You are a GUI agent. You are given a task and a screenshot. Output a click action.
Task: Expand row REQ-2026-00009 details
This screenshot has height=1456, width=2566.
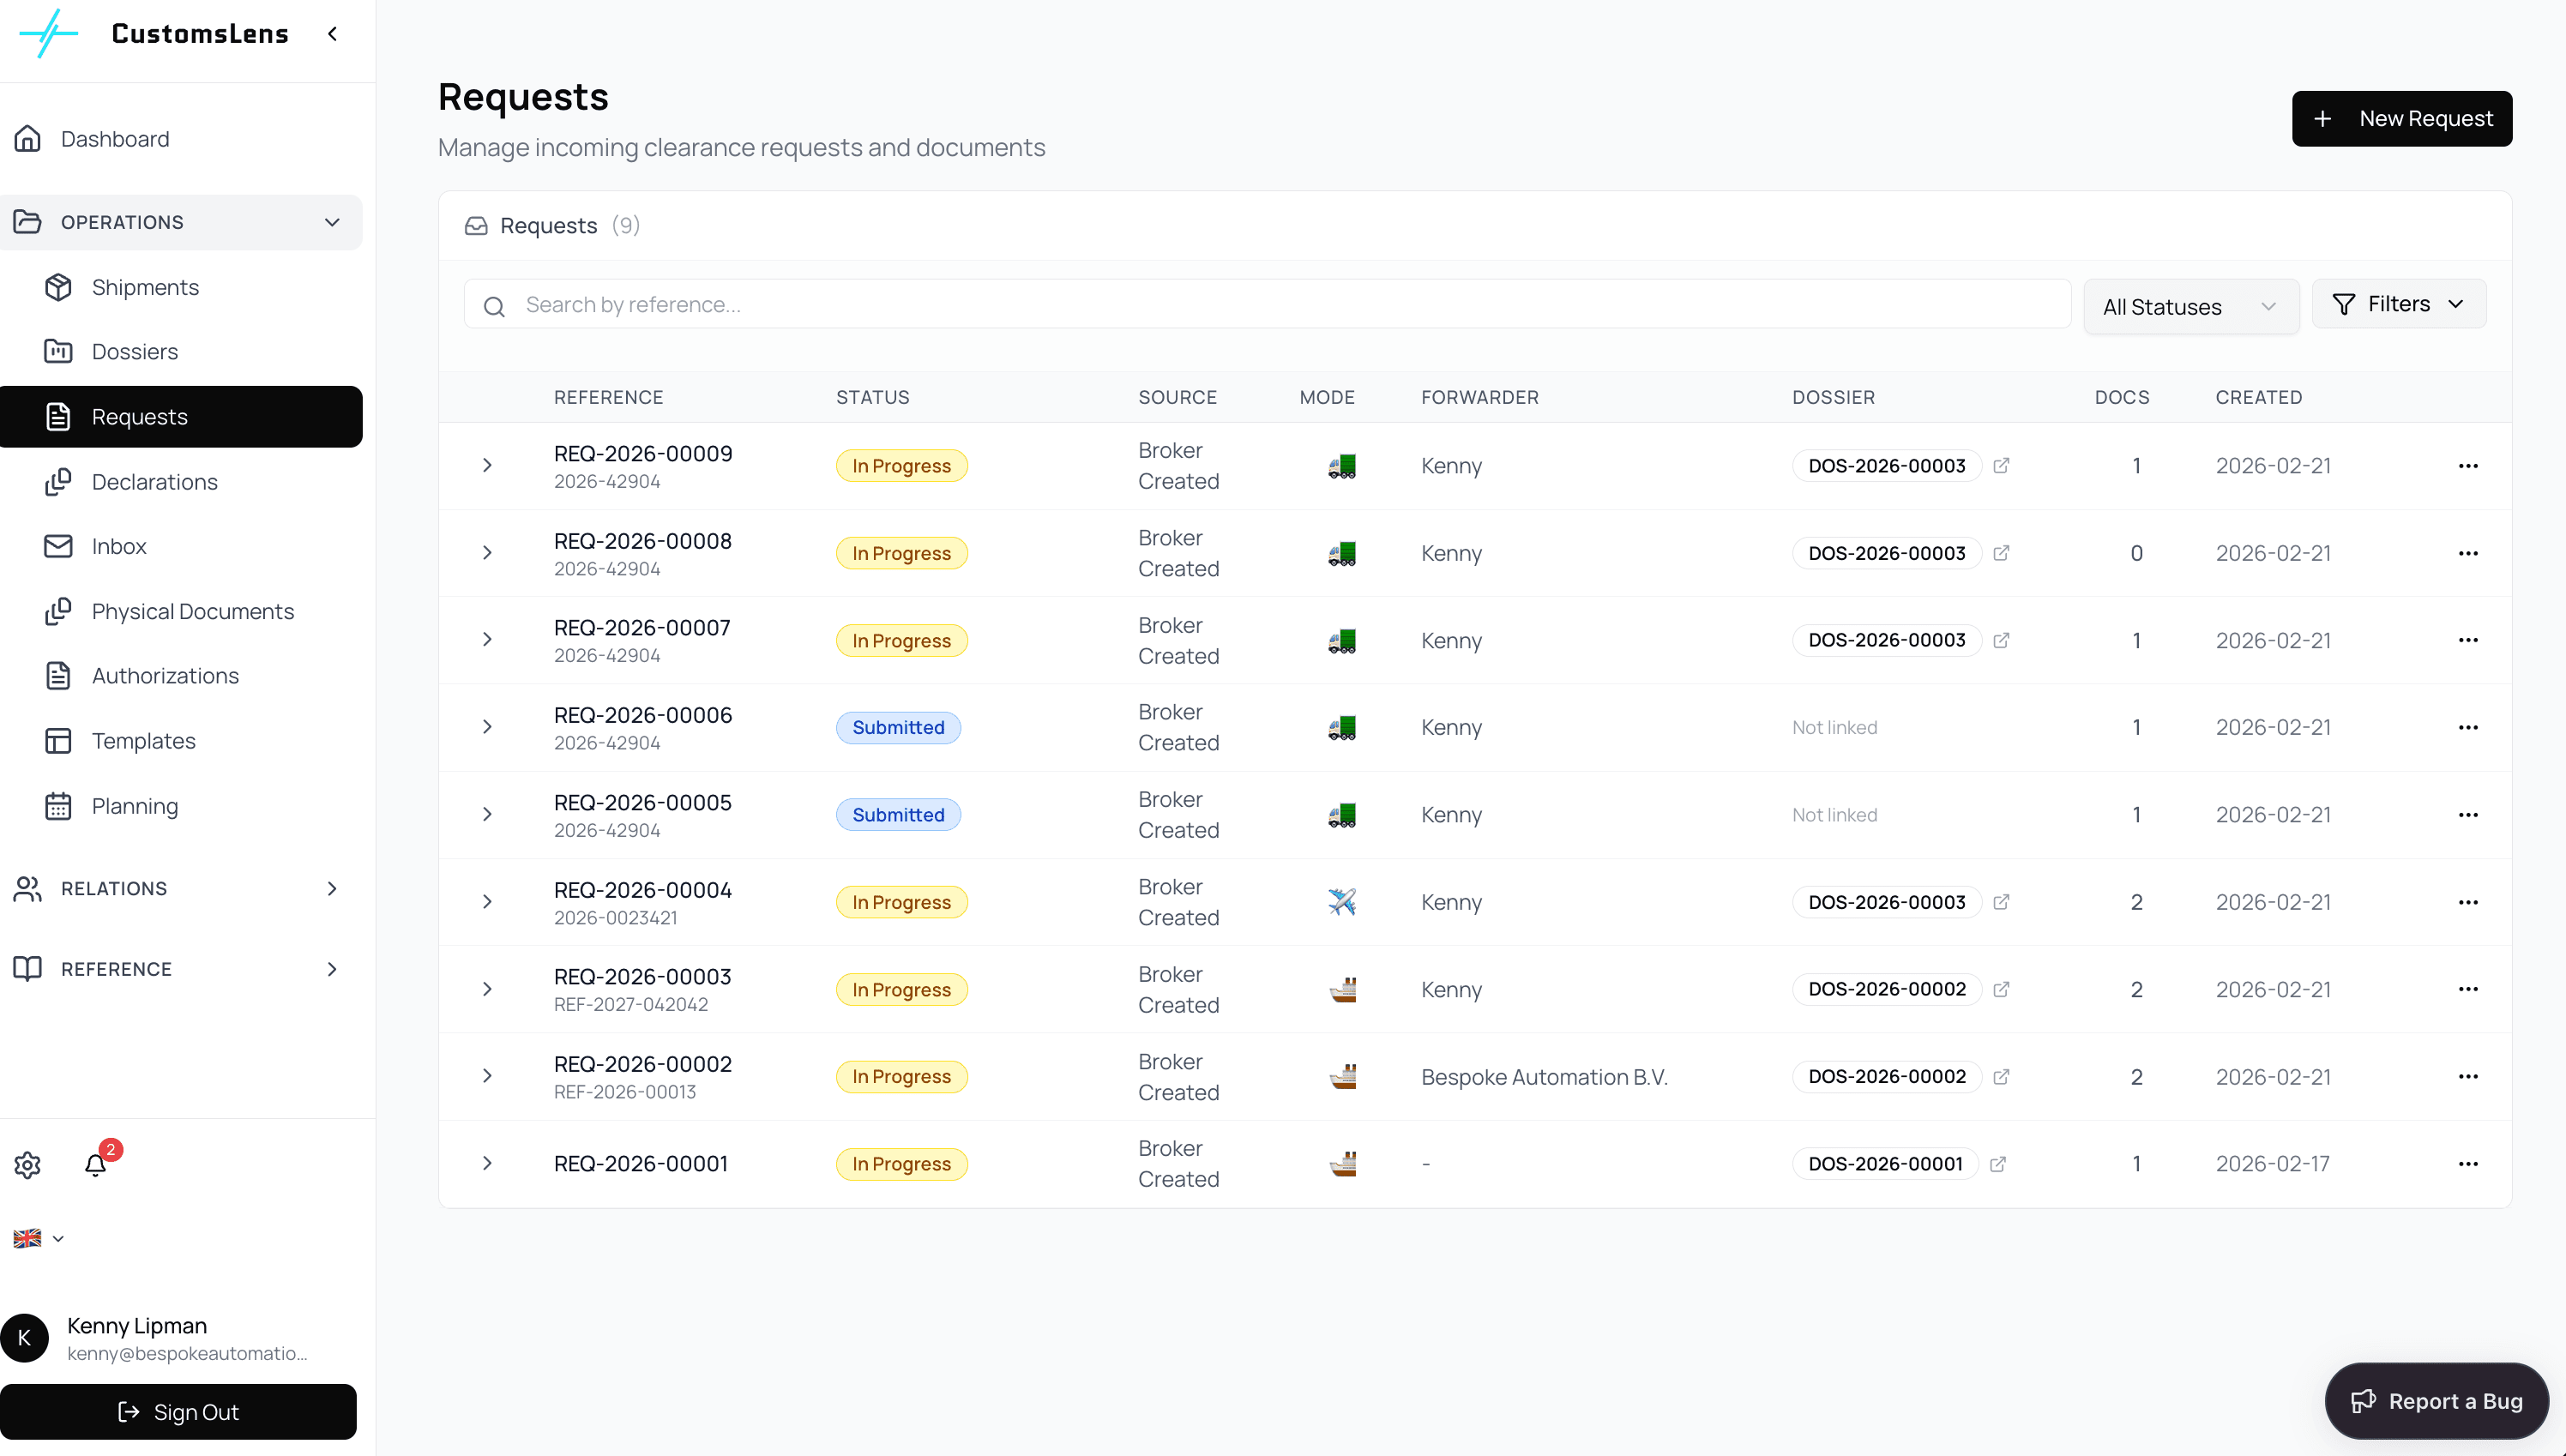pyautogui.click(x=487, y=466)
